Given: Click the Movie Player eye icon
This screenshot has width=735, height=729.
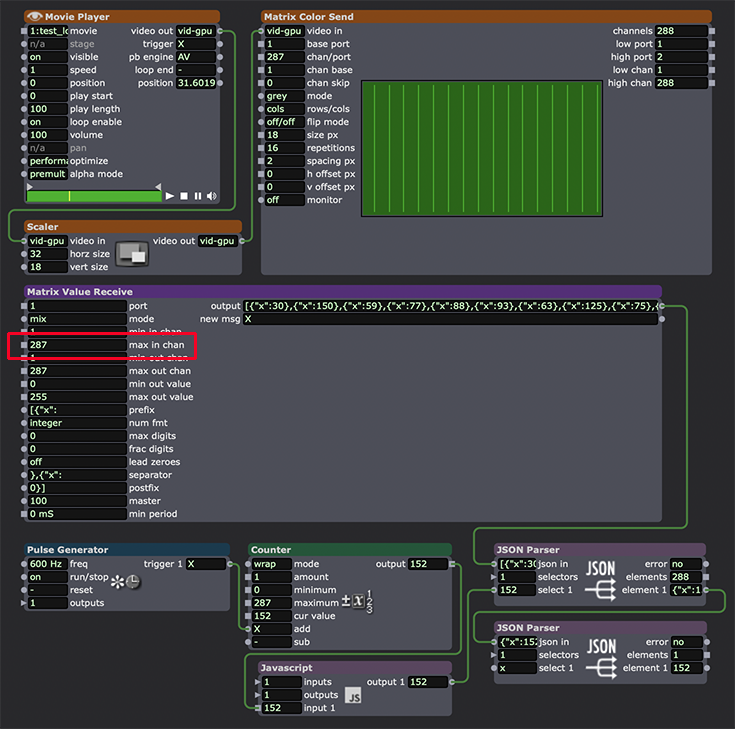Looking at the screenshot, I should [35, 17].
